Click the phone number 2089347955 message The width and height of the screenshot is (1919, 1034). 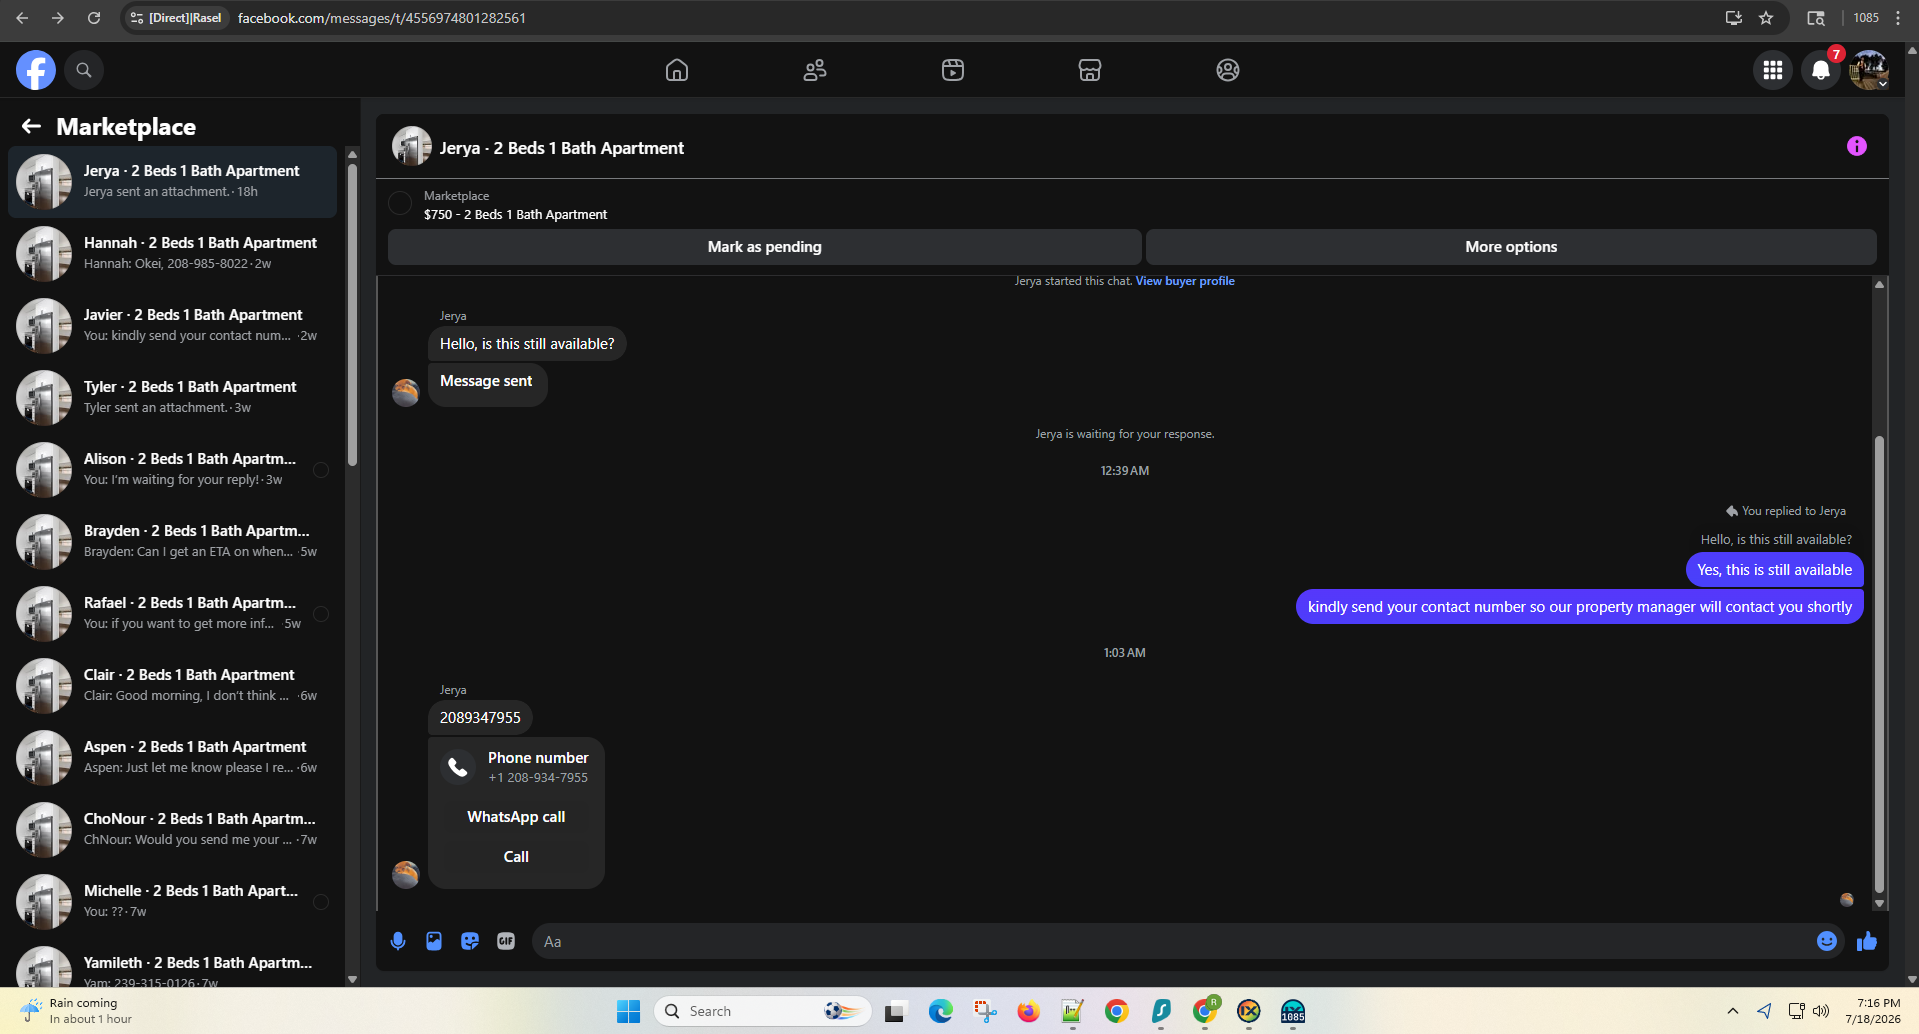pyautogui.click(x=480, y=718)
